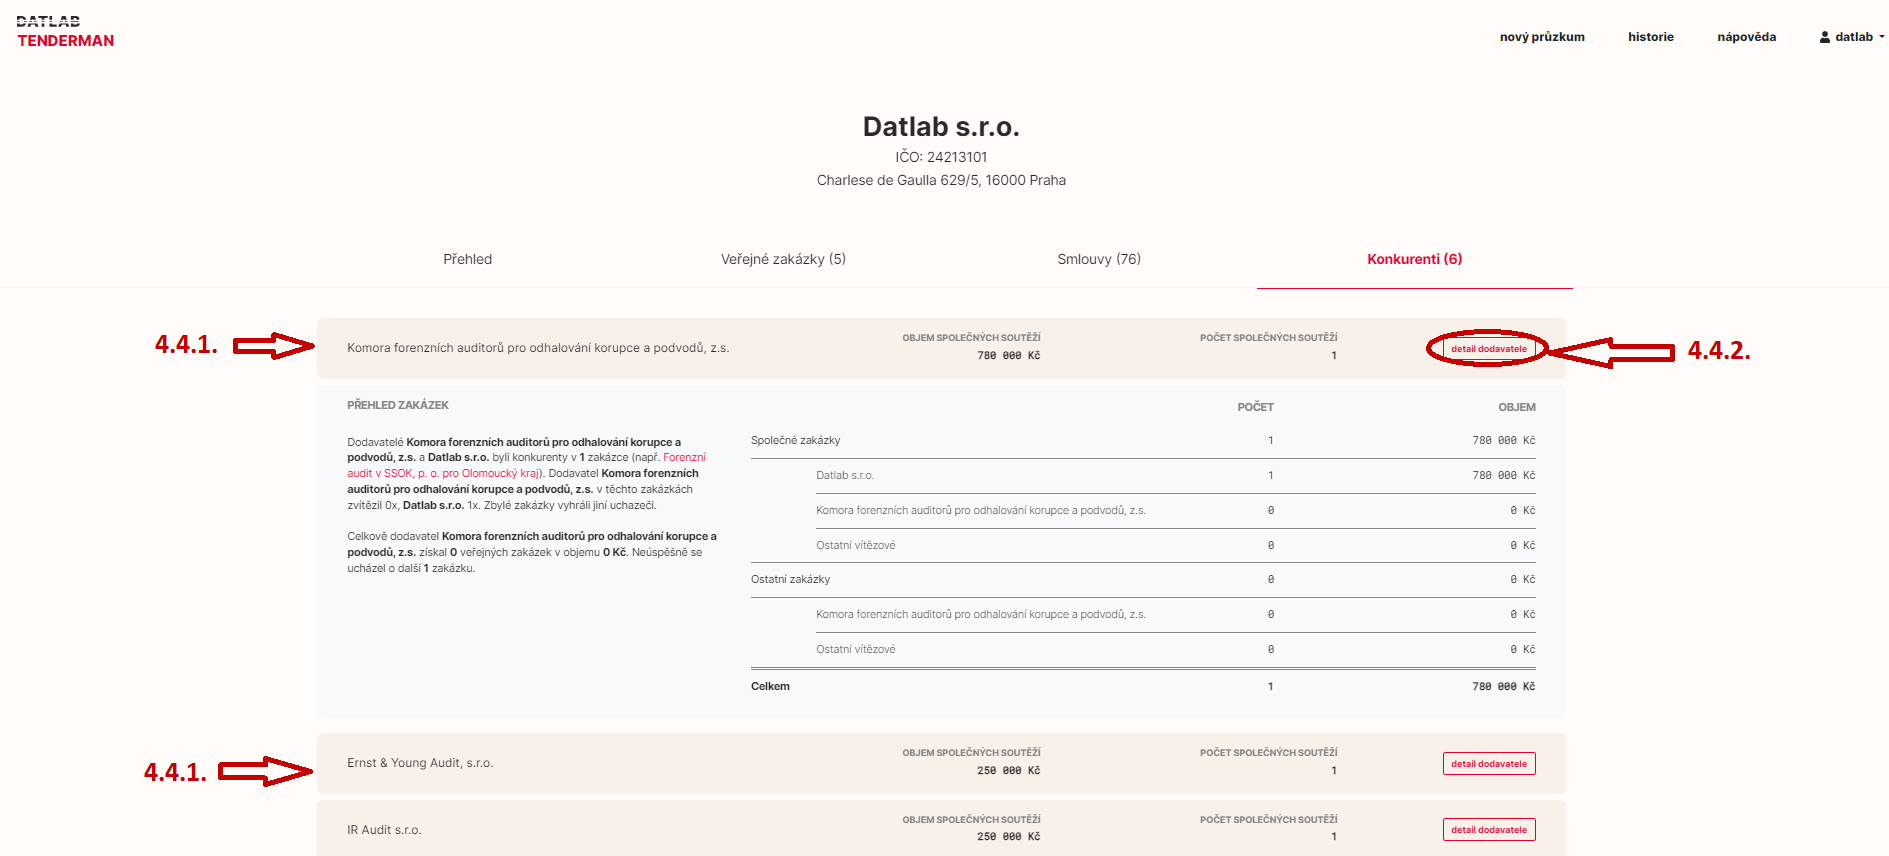Select the Společné zakázky table row

click(795, 440)
